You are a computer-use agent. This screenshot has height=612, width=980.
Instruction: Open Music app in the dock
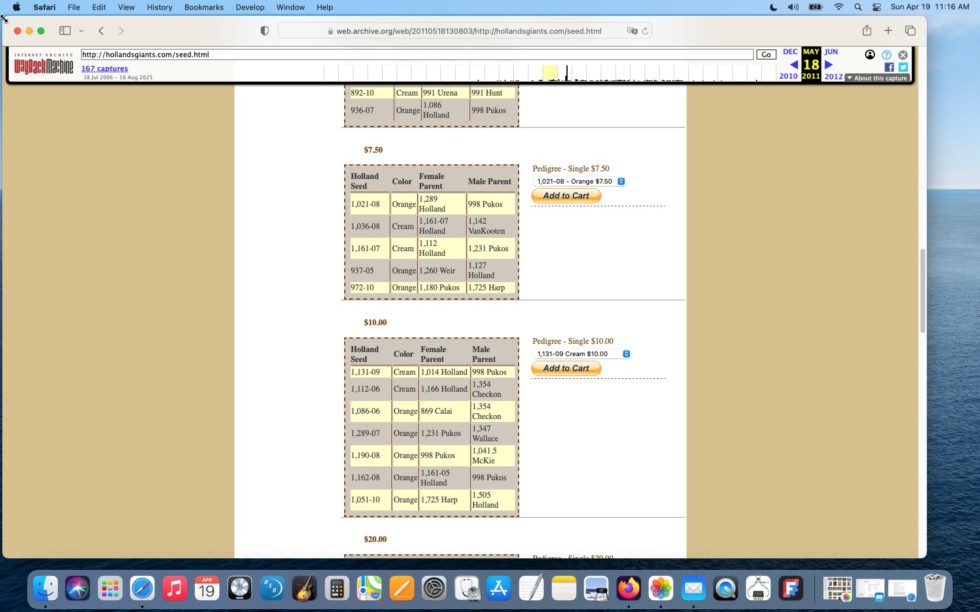(175, 588)
